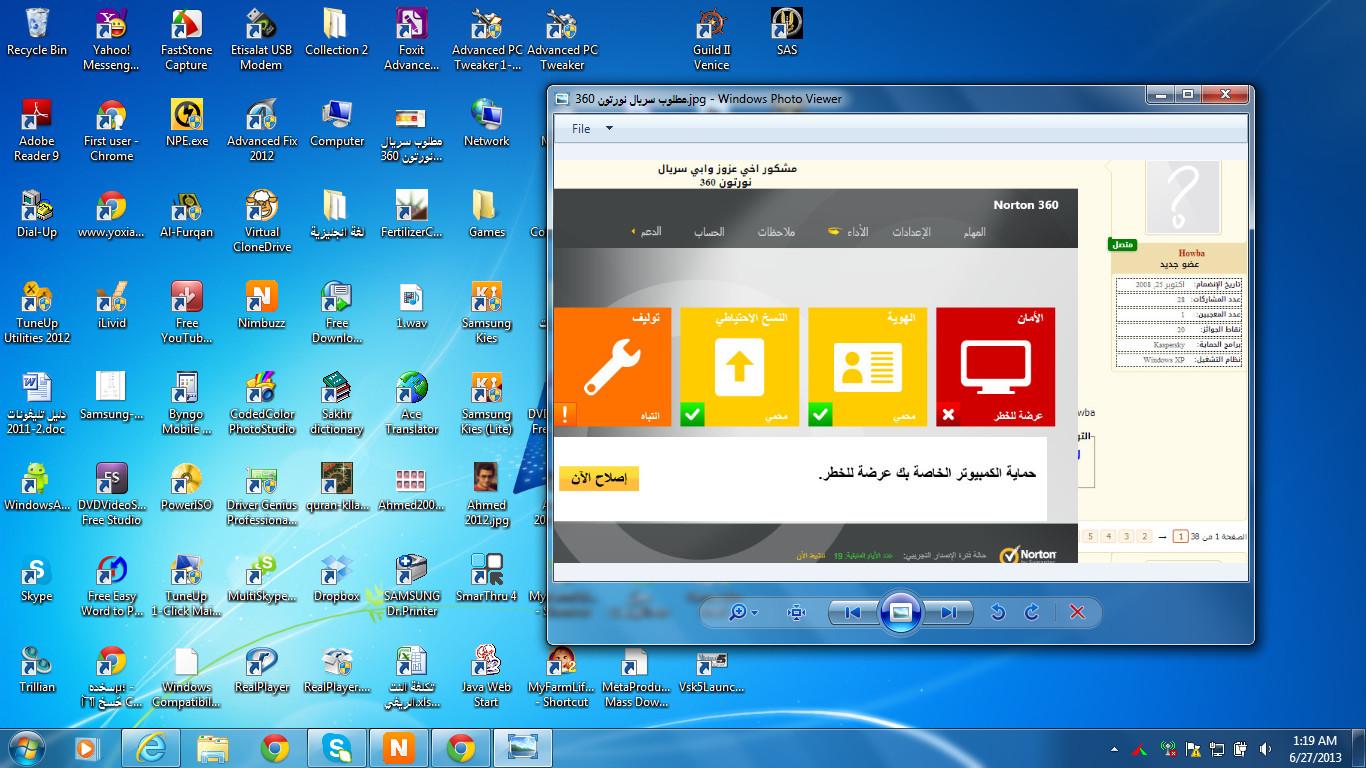Open SmarThru 4 desktop shortcut
This screenshot has height=768, width=1366.
[x=487, y=579]
